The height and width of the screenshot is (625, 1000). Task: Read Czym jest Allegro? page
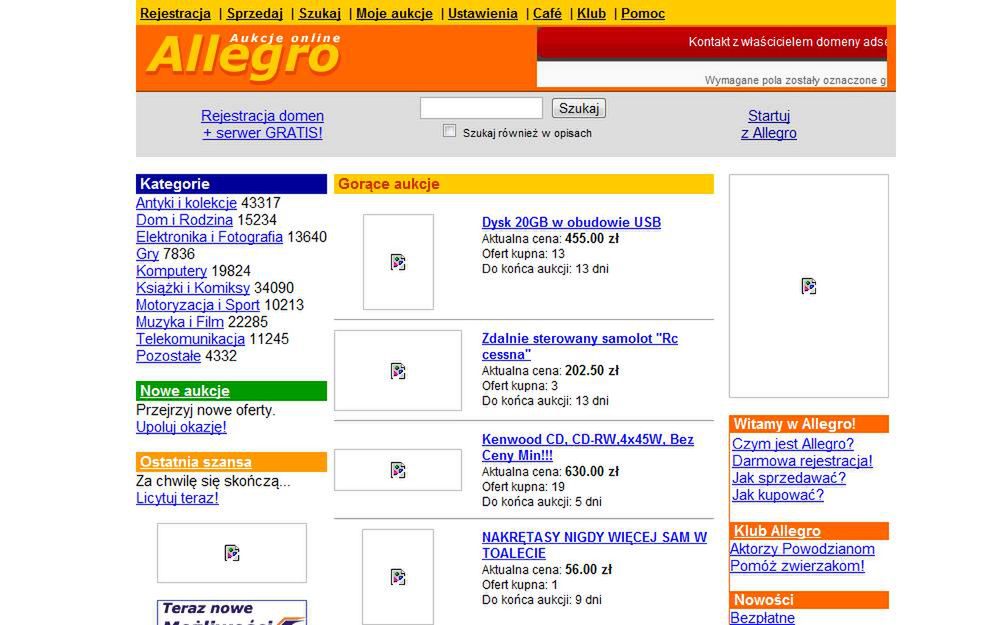pyautogui.click(x=793, y=444)
